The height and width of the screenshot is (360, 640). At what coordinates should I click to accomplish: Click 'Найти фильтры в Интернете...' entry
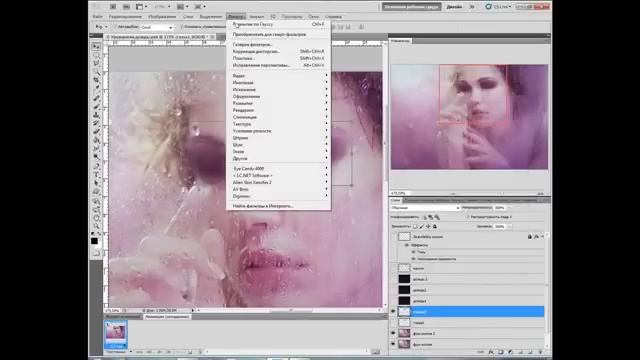pyautogui.click(x=278, y=206)
